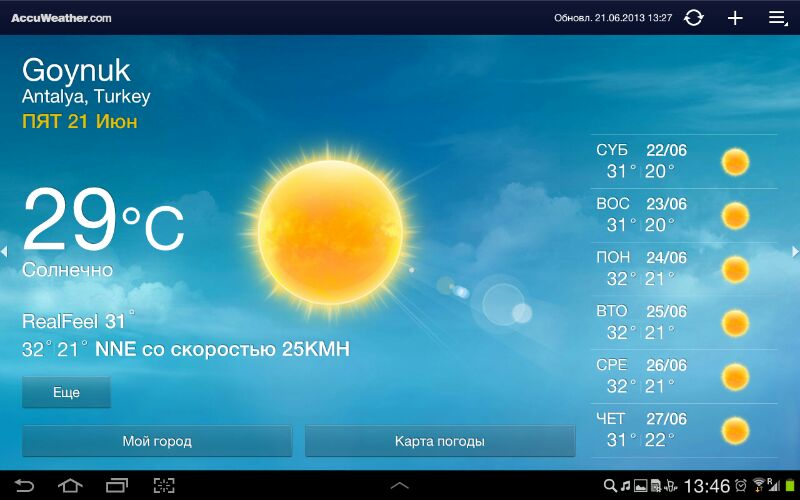Image resolution: width=800 pixels, height=500 pixels.
Task: Tap the screenshot capture icon
Action: click(163, 486)
